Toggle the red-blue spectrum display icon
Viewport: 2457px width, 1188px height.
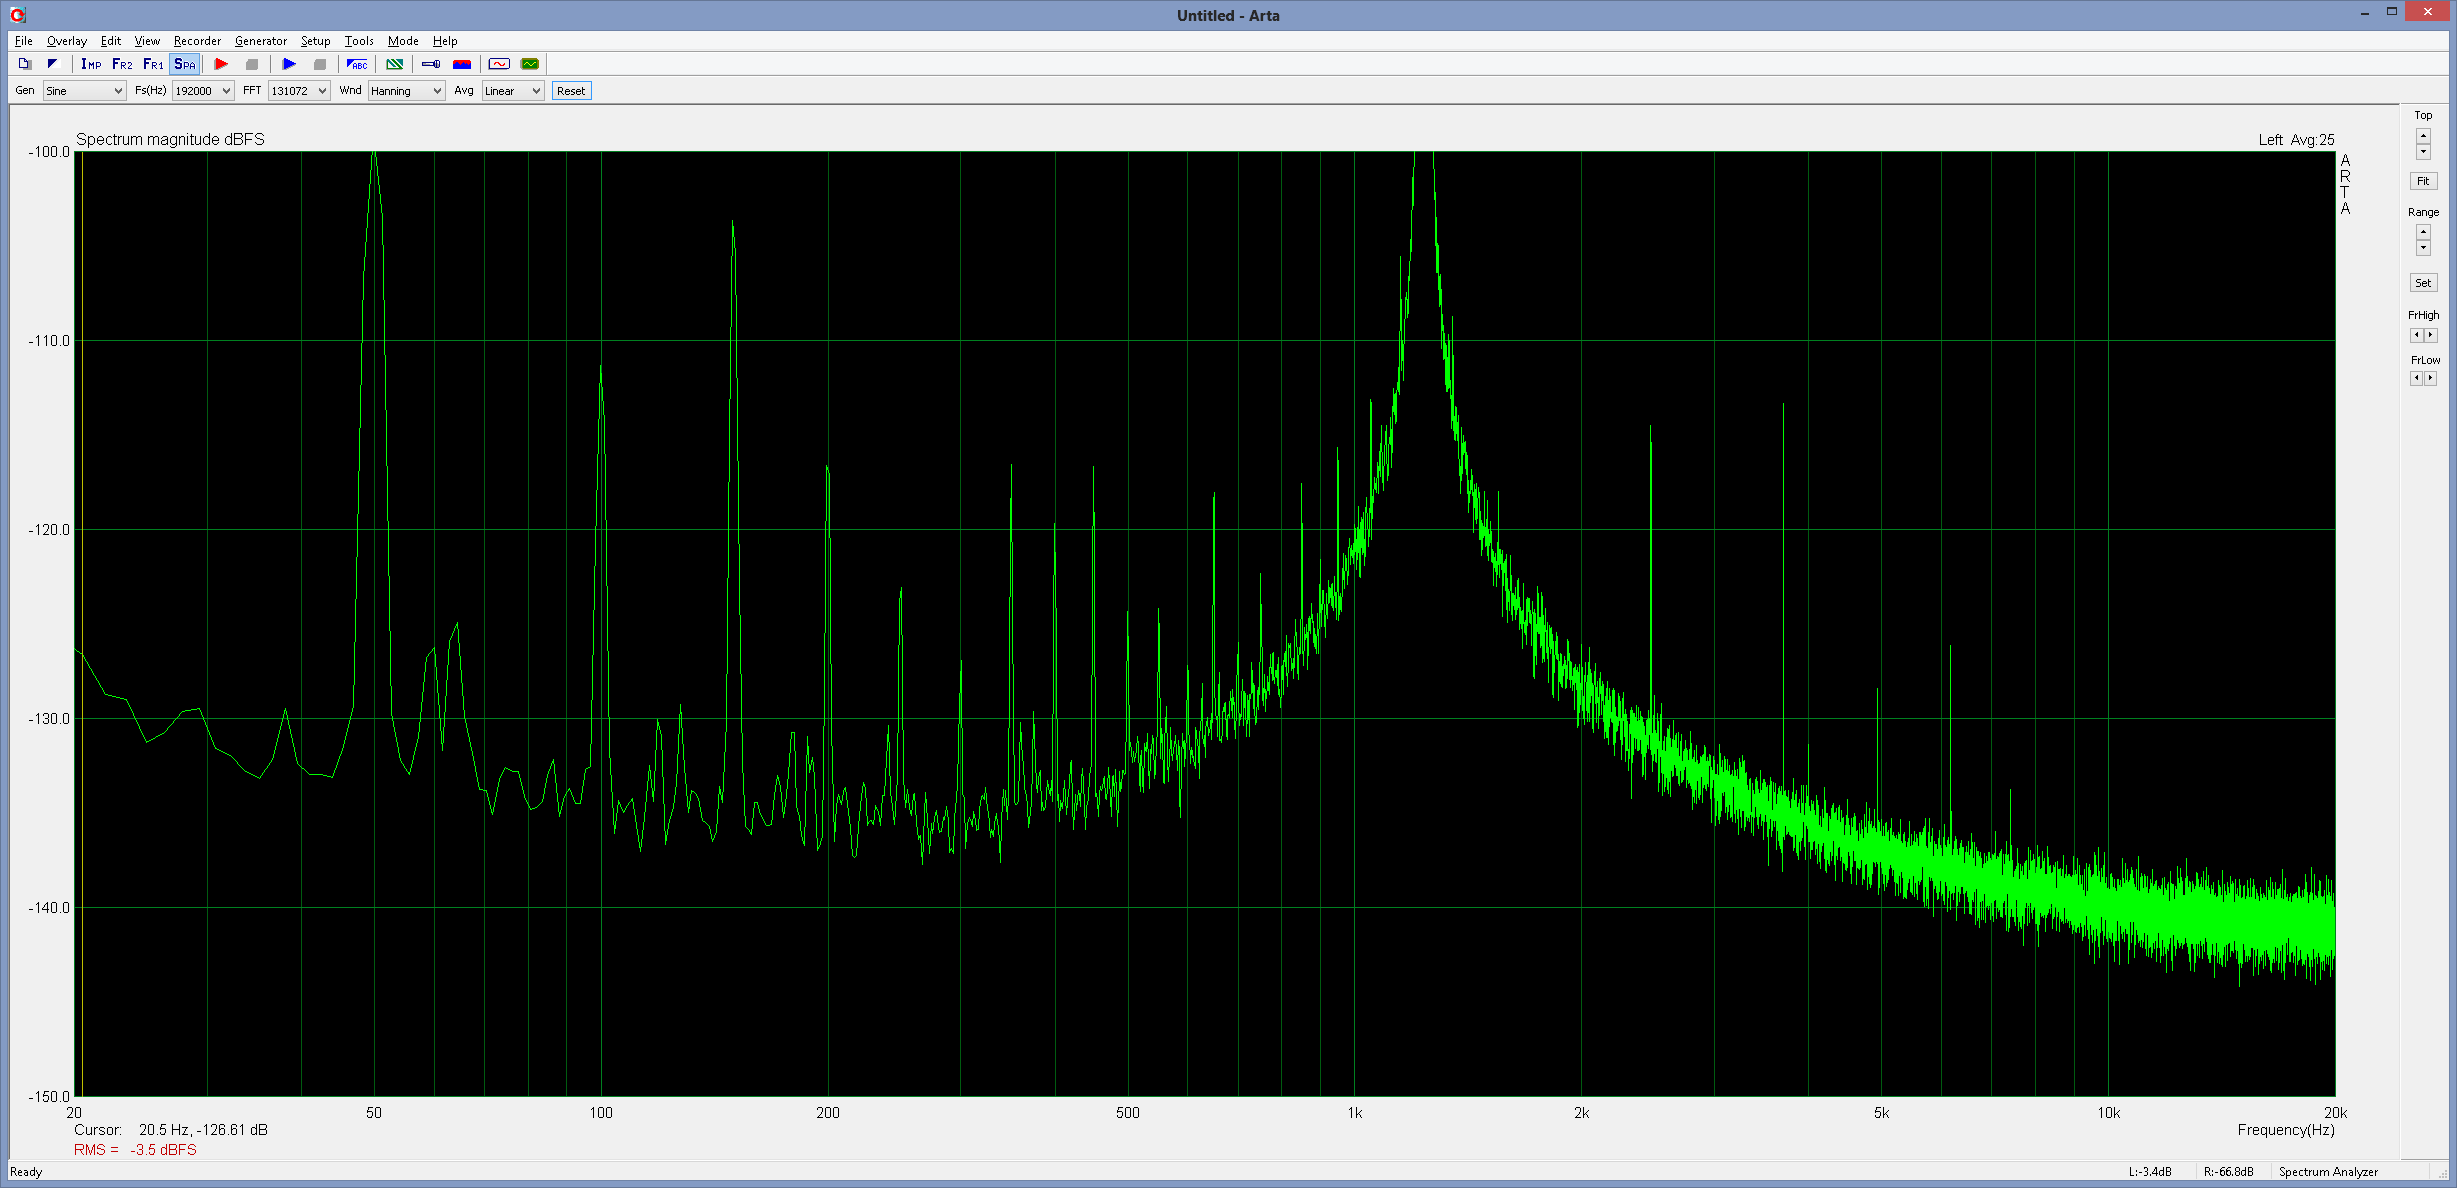coord(462,64)
